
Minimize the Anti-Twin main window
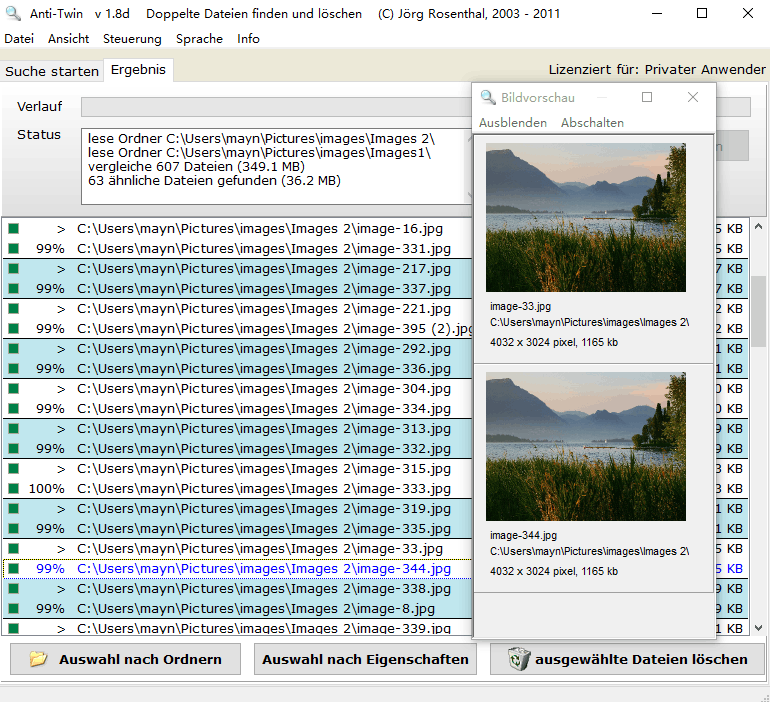pyautogui.click(x=657, y=13)
